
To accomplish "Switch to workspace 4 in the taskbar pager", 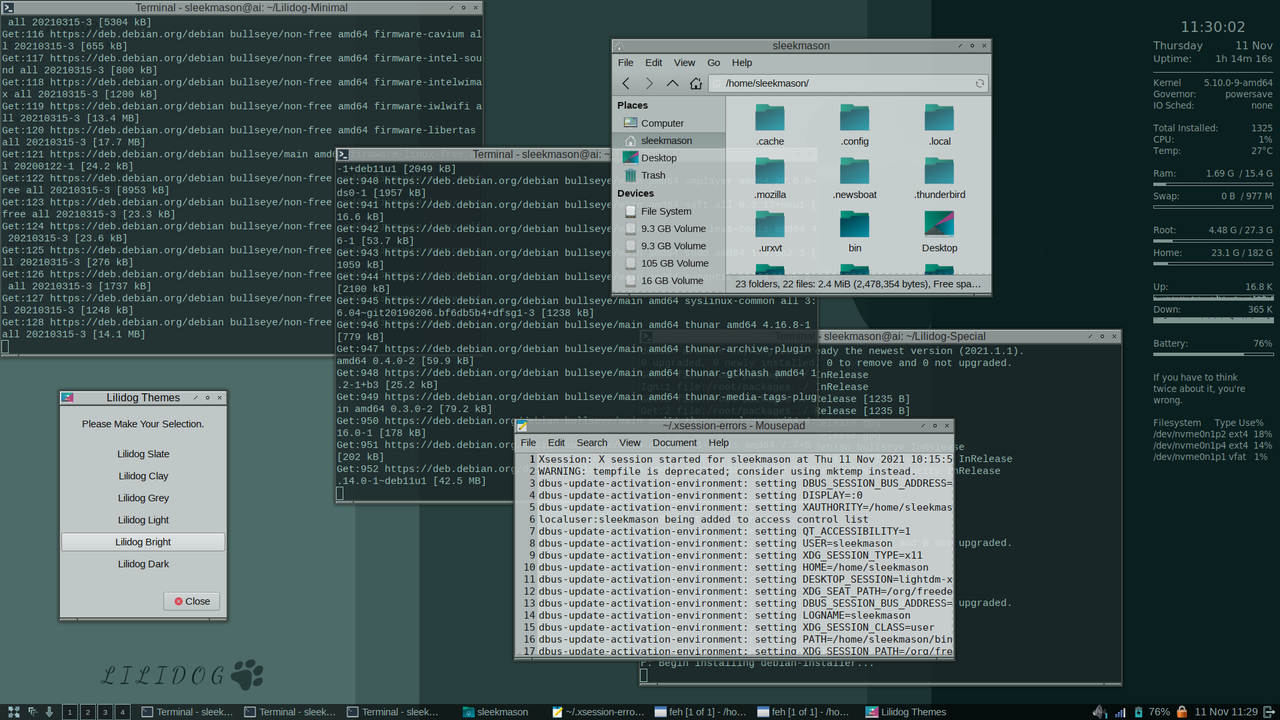I will click(121, 712).
